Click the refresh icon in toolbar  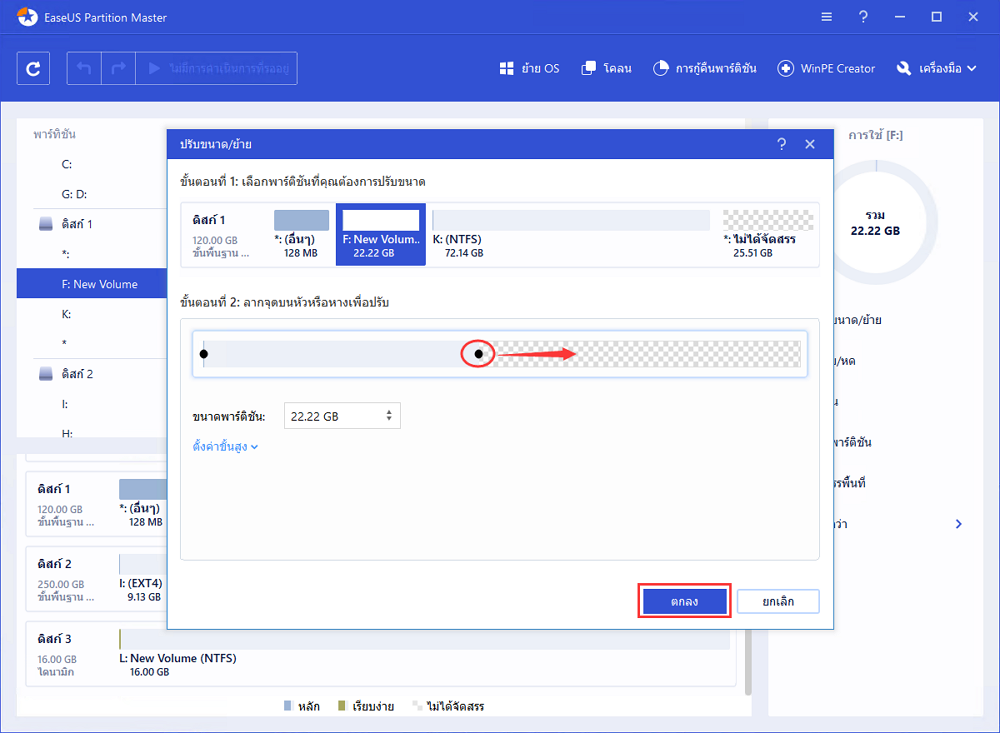click(x=33, y=68)
